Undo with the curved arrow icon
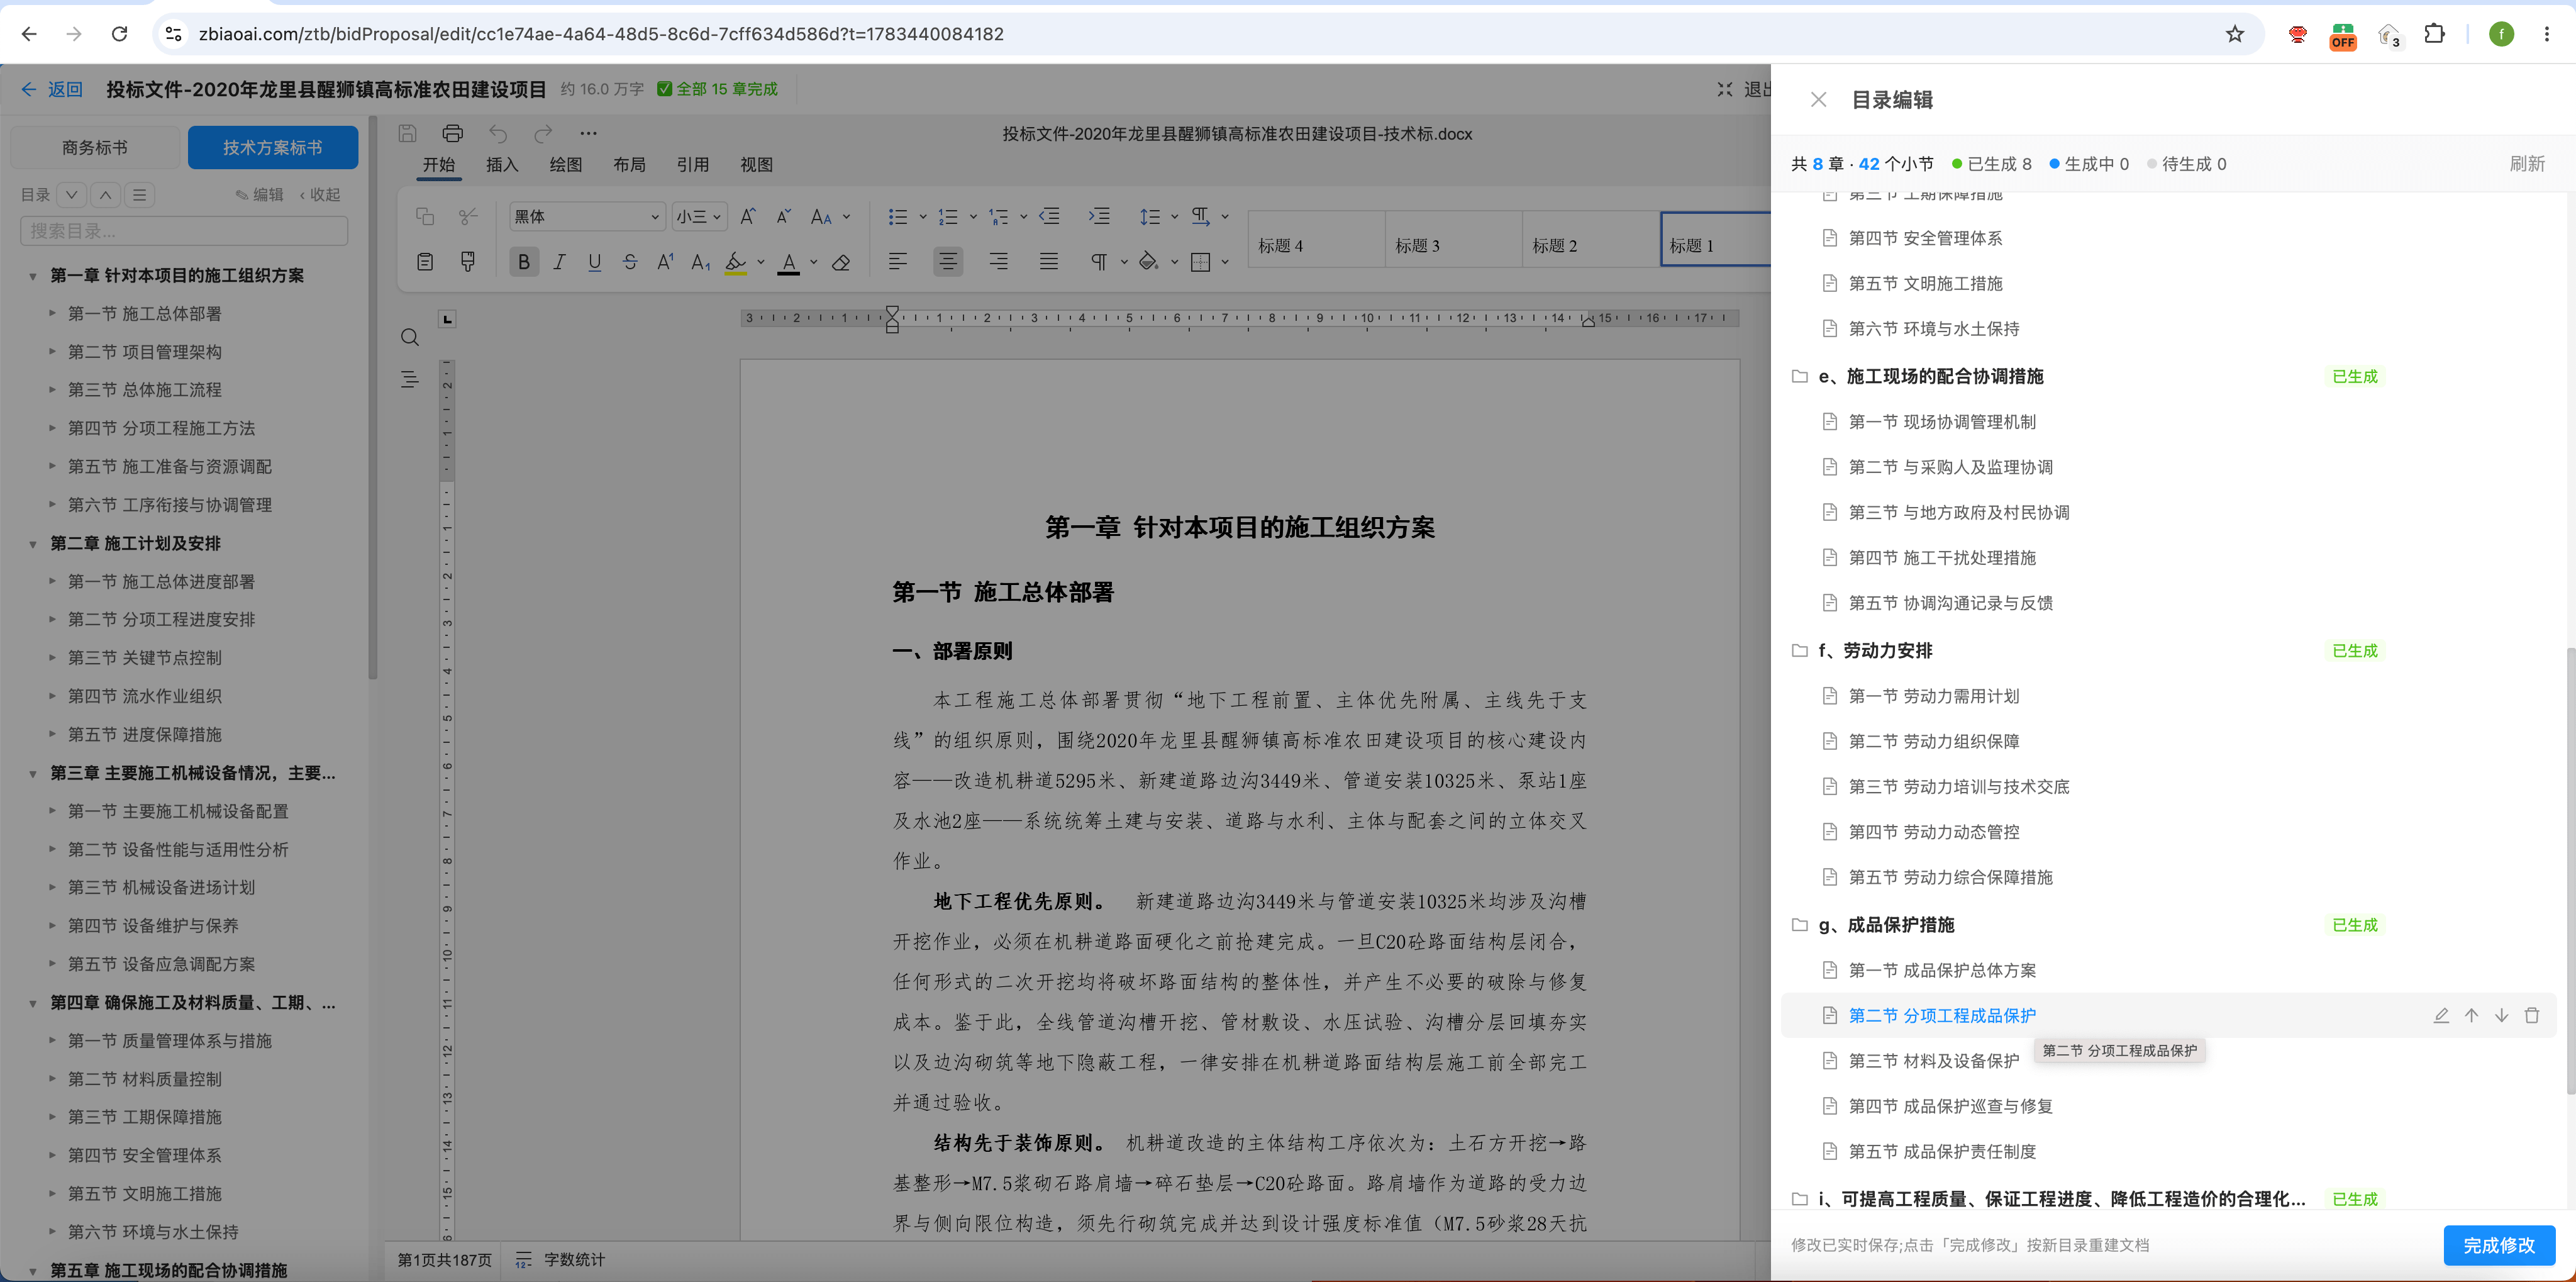2576x1282 pixels. click(498, 133)
